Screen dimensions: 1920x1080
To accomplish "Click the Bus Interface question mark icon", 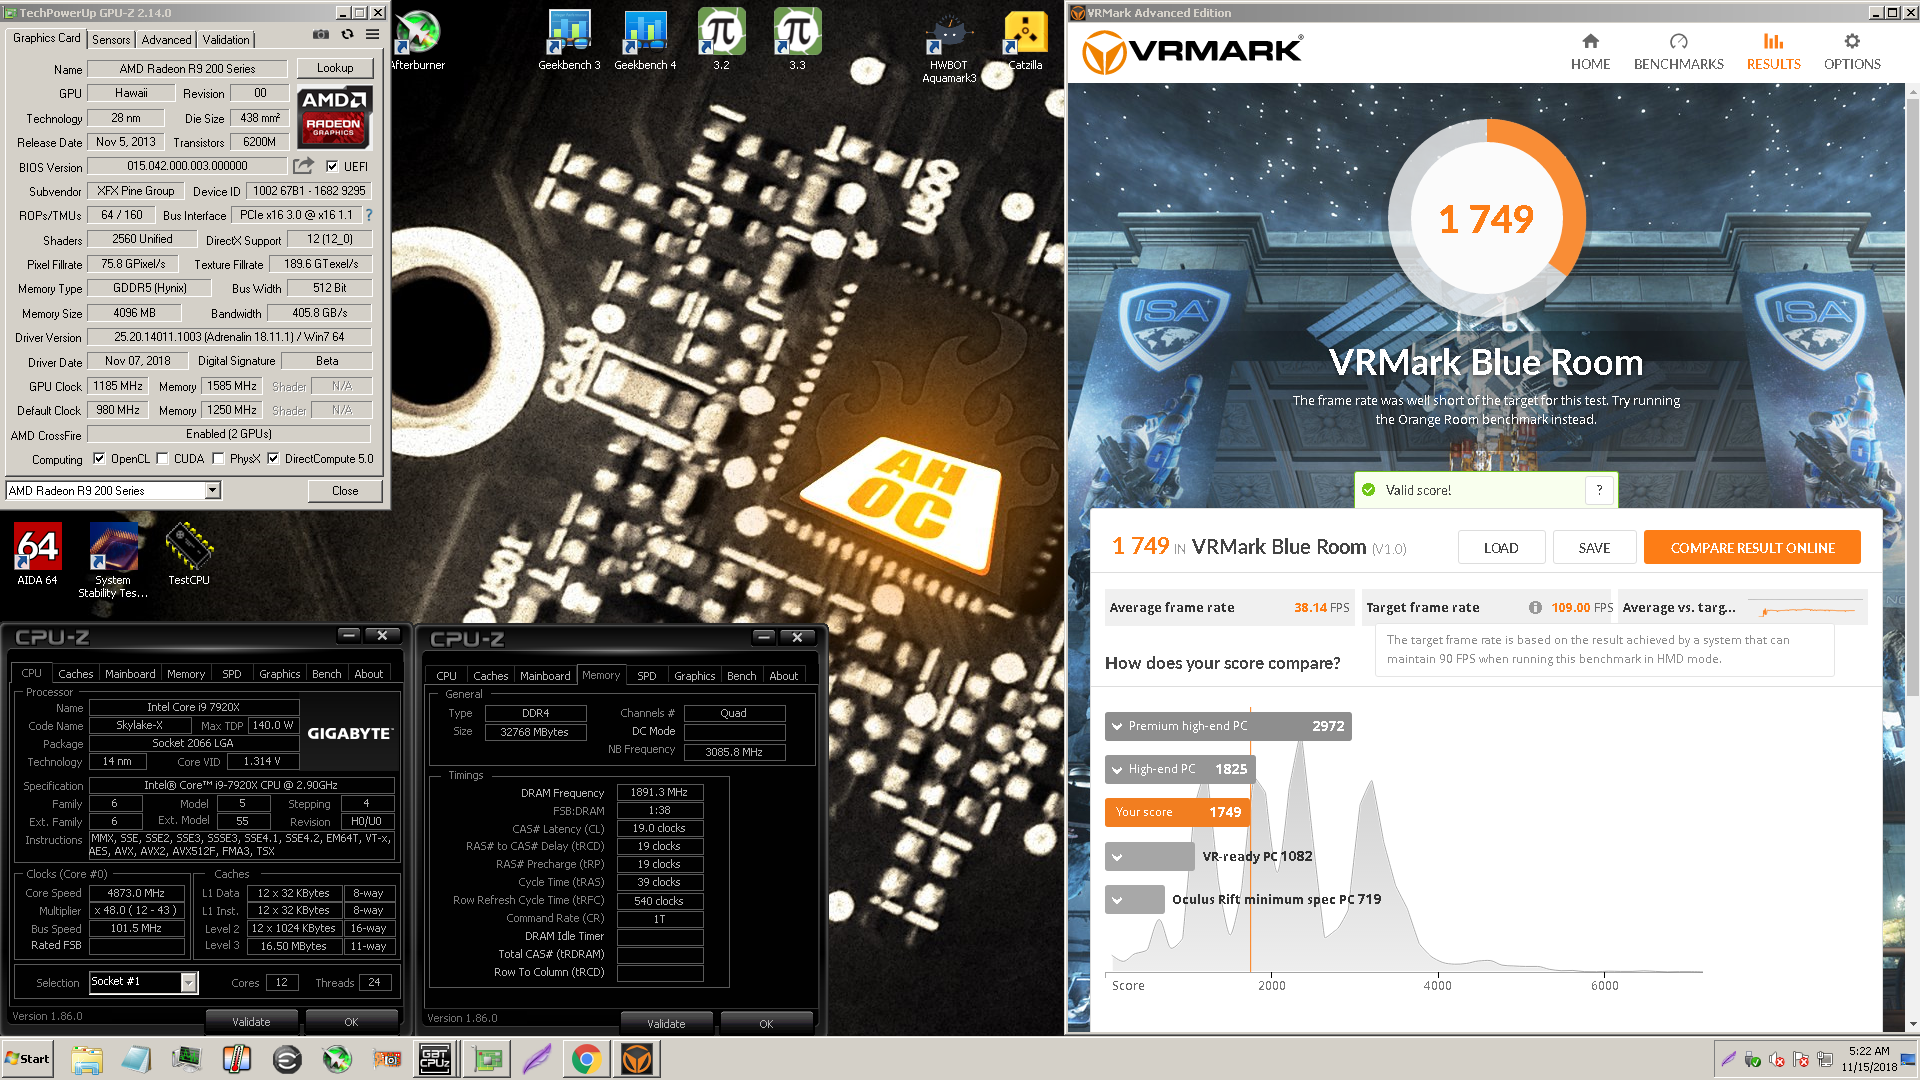I will (x=369, y=215).
